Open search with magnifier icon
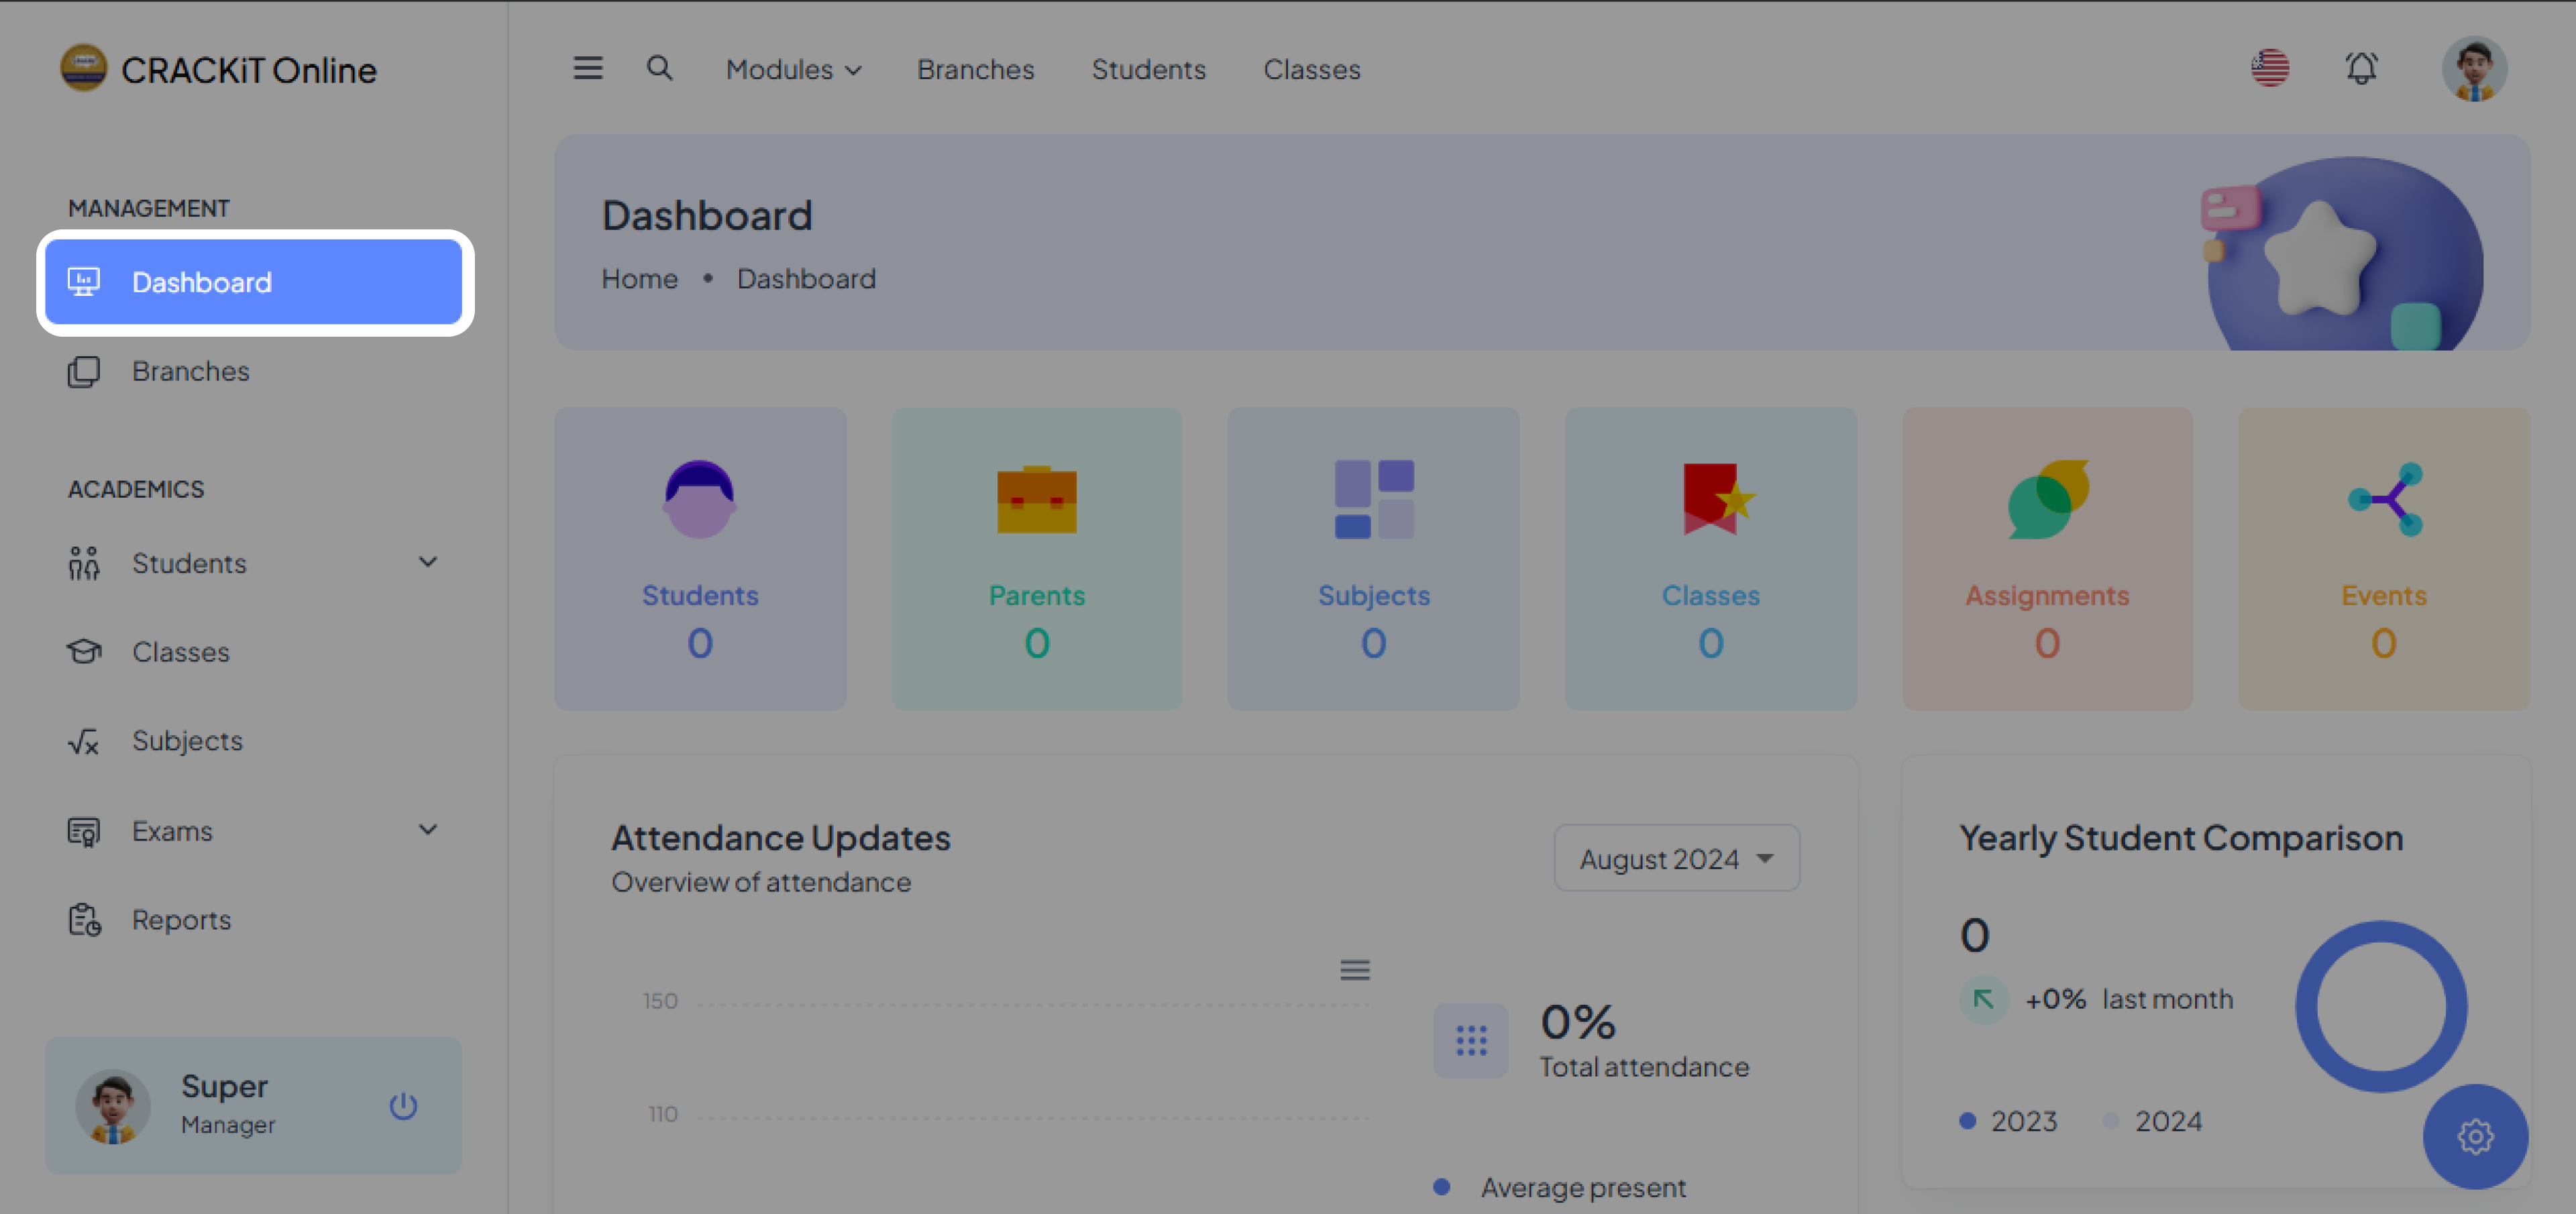 pyautogui.click(x=659, y=68)
